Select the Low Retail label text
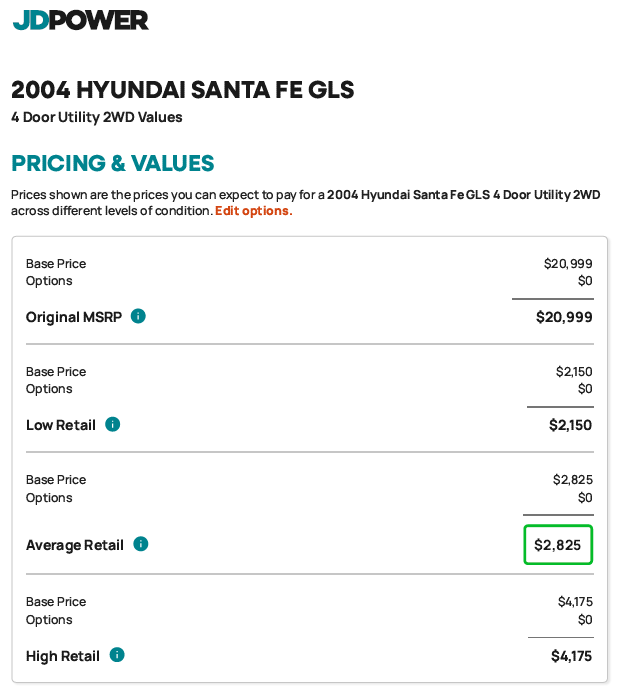622x700 pixels. [x=61, y=425]
